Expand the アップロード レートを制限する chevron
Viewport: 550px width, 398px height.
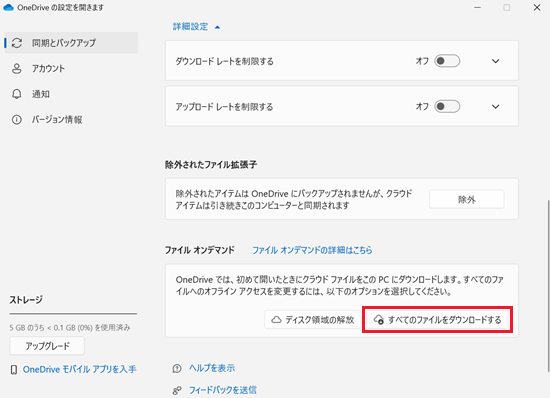[495, 106]
